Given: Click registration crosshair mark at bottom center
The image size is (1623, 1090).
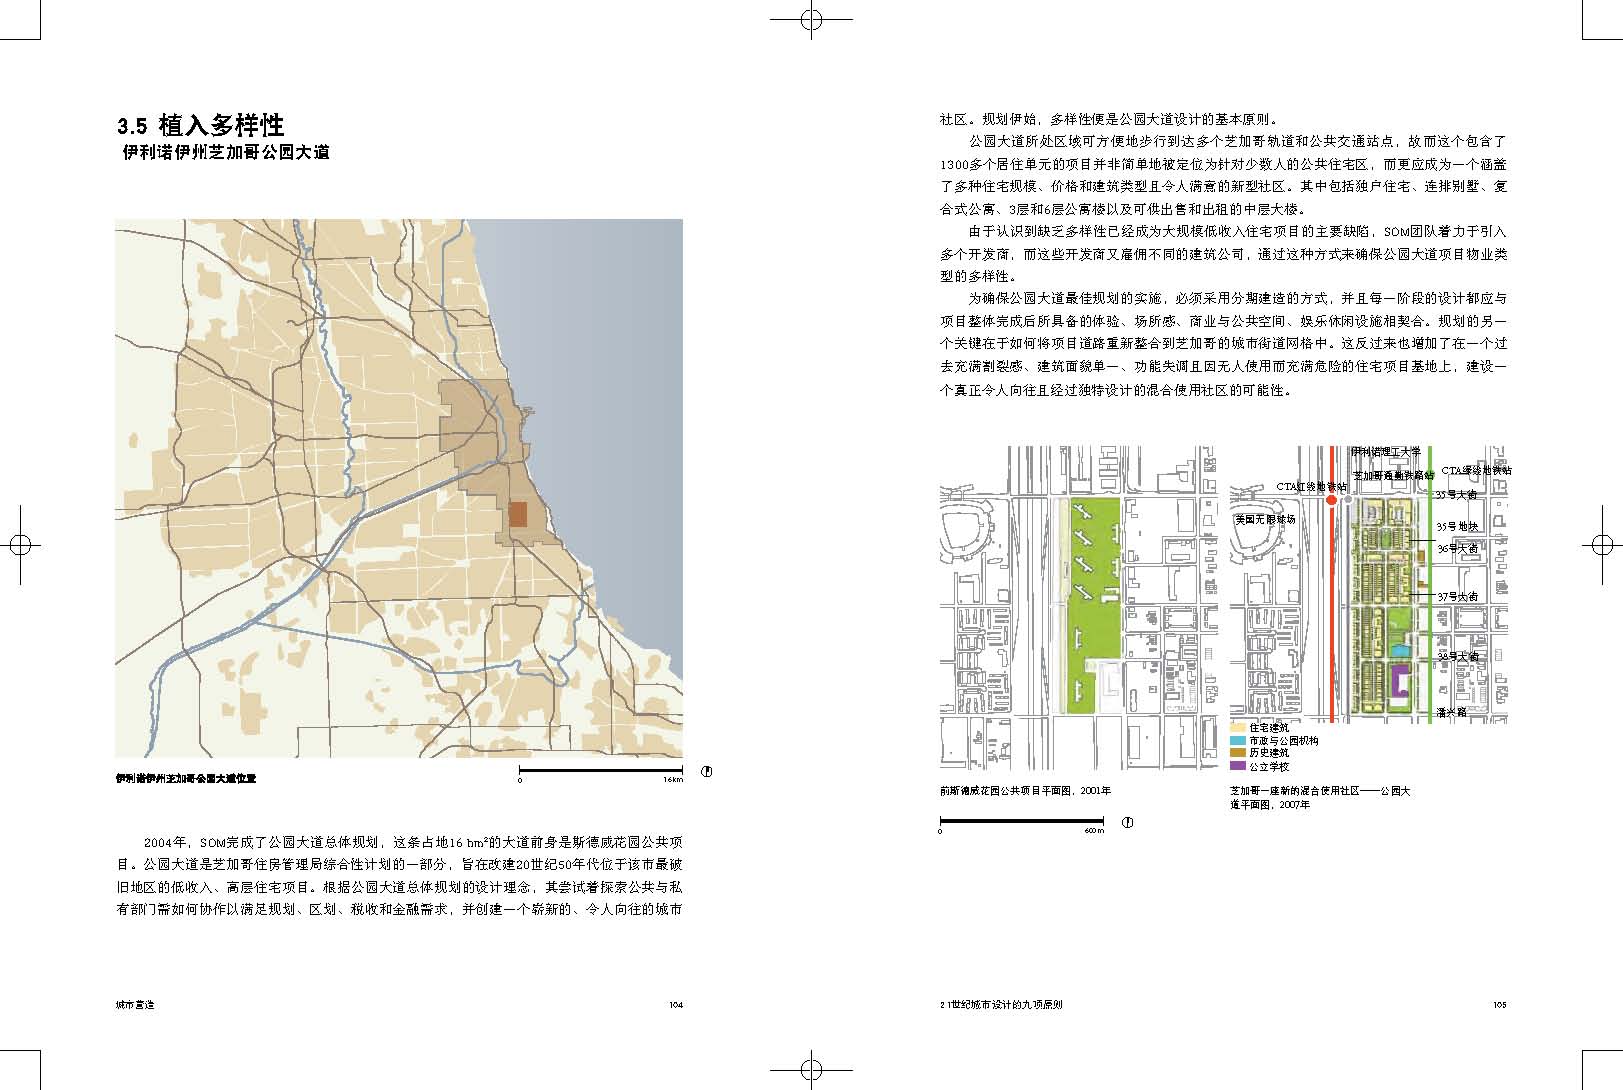Looking at the screenshot, I should [x=811, y=1068].
